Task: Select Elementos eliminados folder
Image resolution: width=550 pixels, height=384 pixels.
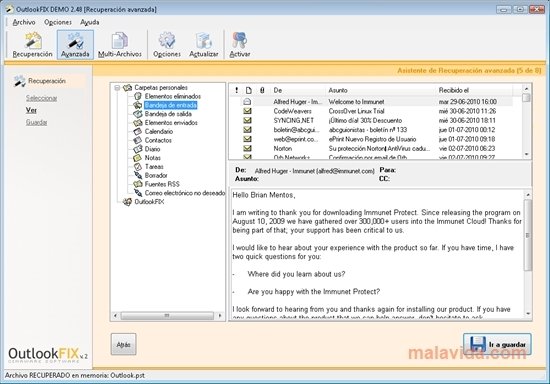Action: 173,96
